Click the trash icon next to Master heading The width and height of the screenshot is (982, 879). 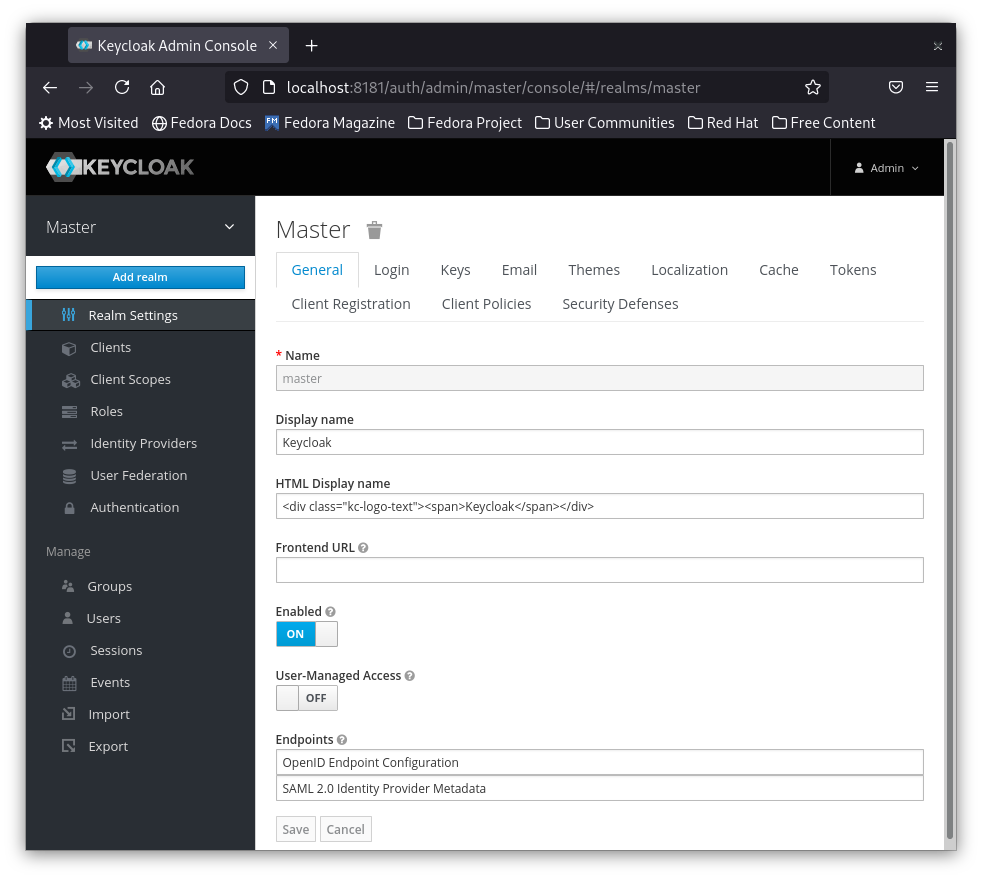coord(374,230)
